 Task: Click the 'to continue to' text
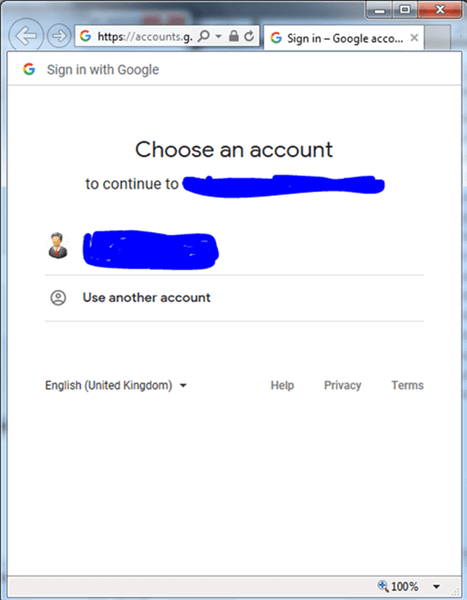coord(132,184)
